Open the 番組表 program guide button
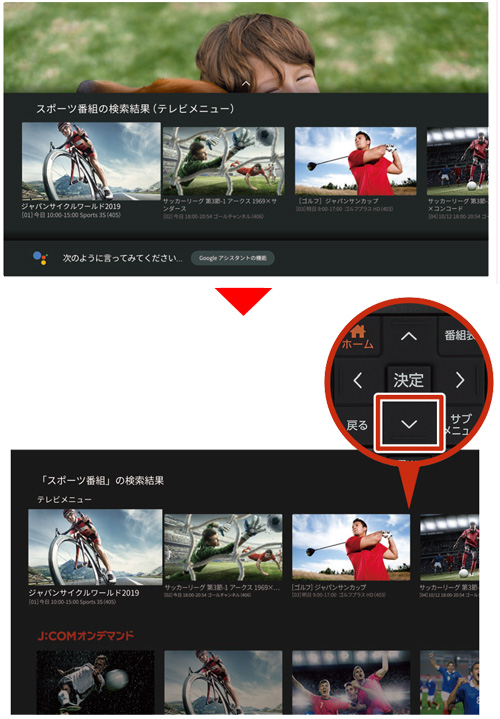This screenshot has width=500, height=719. pos(459,336)
